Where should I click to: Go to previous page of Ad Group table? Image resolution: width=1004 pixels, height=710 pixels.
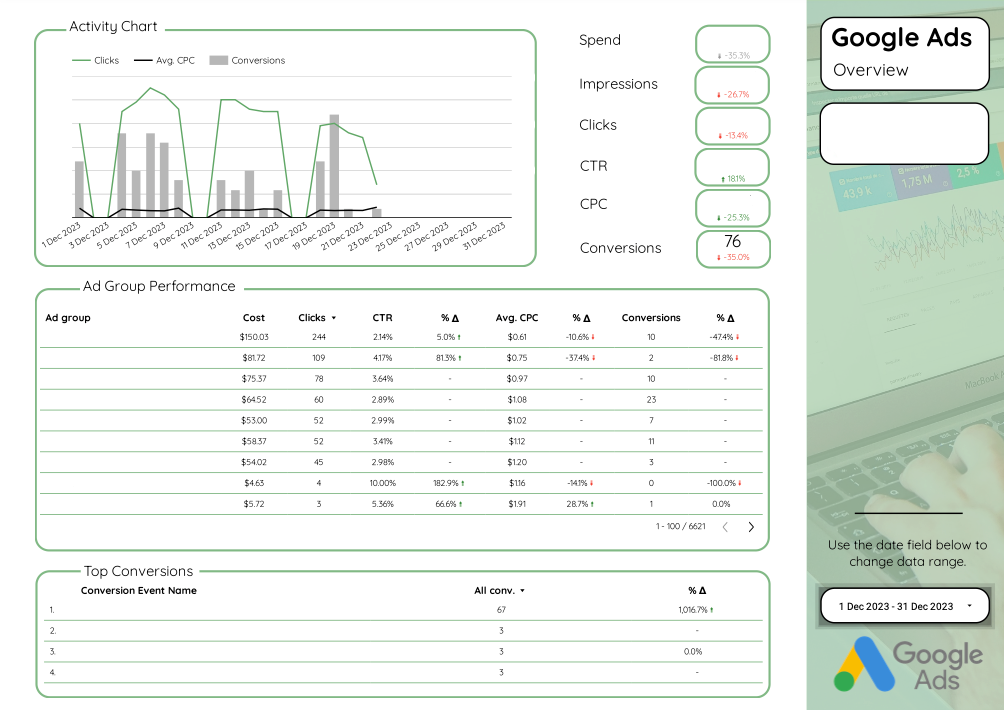click(x=725, y=527)
